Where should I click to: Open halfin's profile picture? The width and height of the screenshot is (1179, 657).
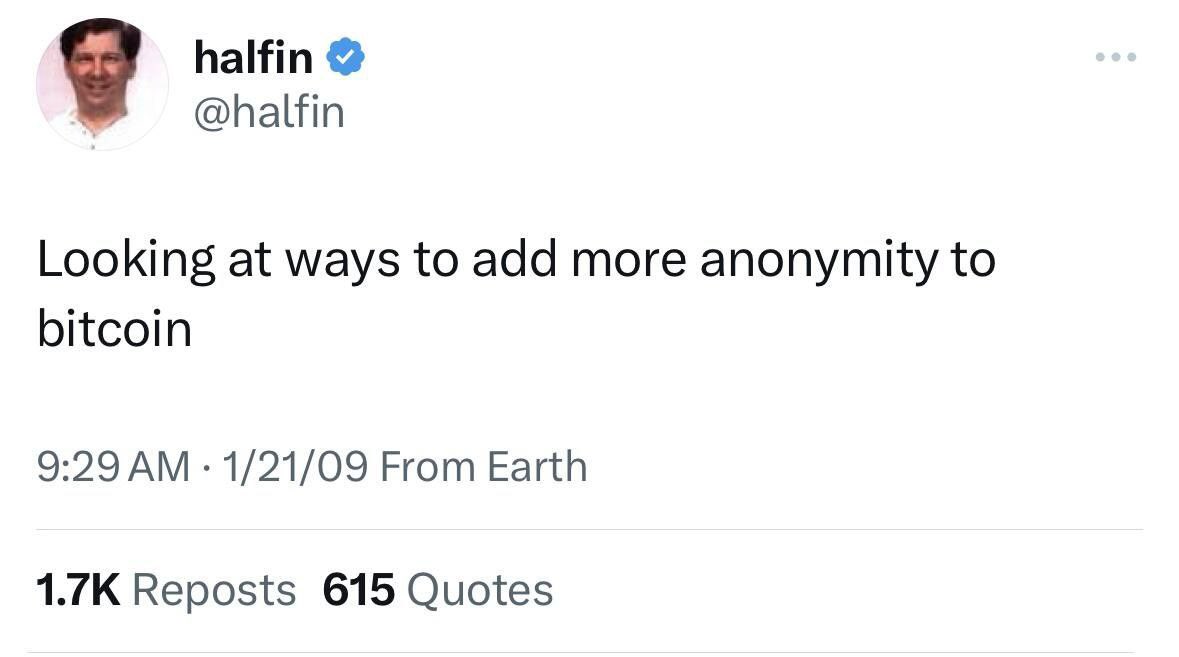102,84
